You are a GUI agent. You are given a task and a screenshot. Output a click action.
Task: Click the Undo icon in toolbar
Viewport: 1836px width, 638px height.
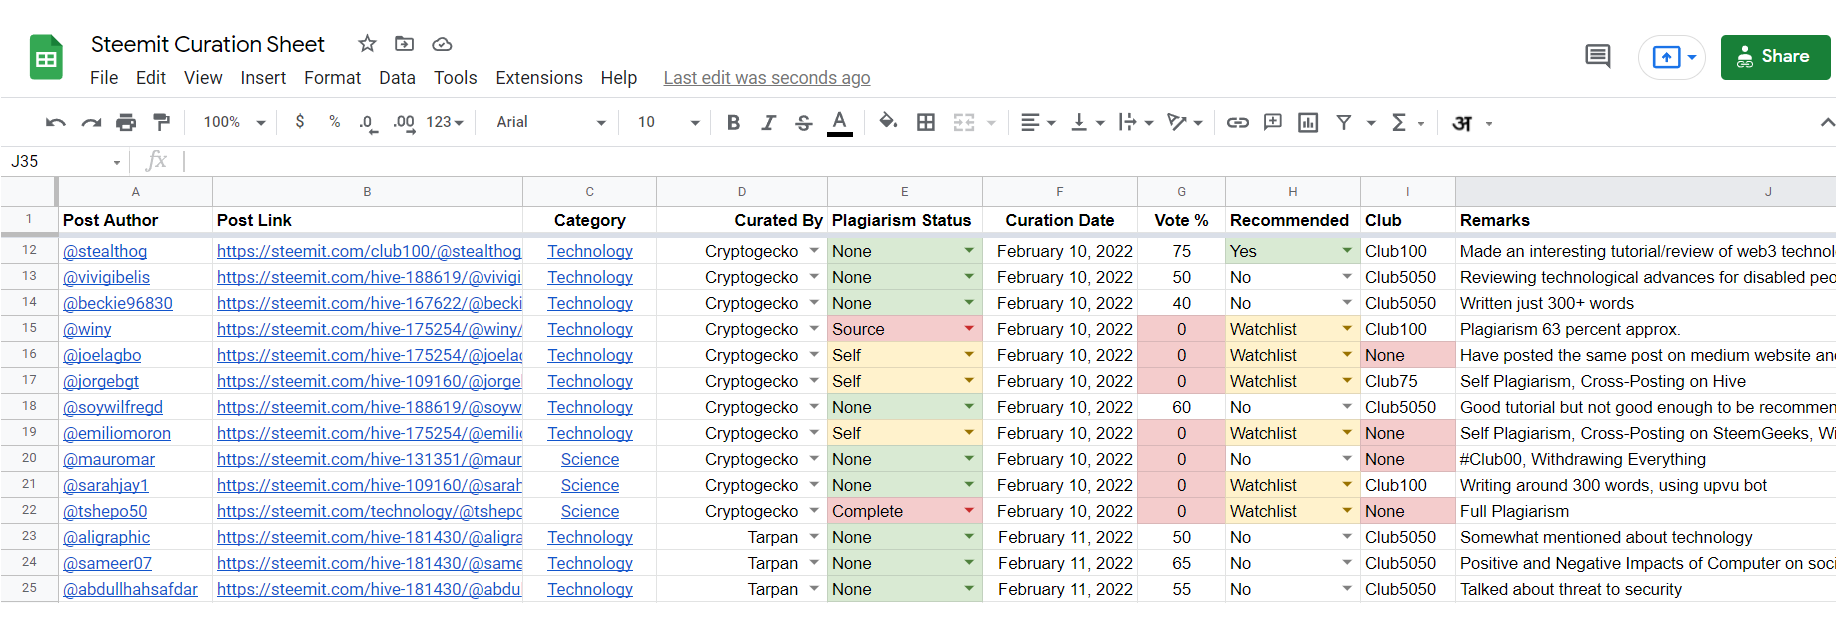click(x=55, y=122)
